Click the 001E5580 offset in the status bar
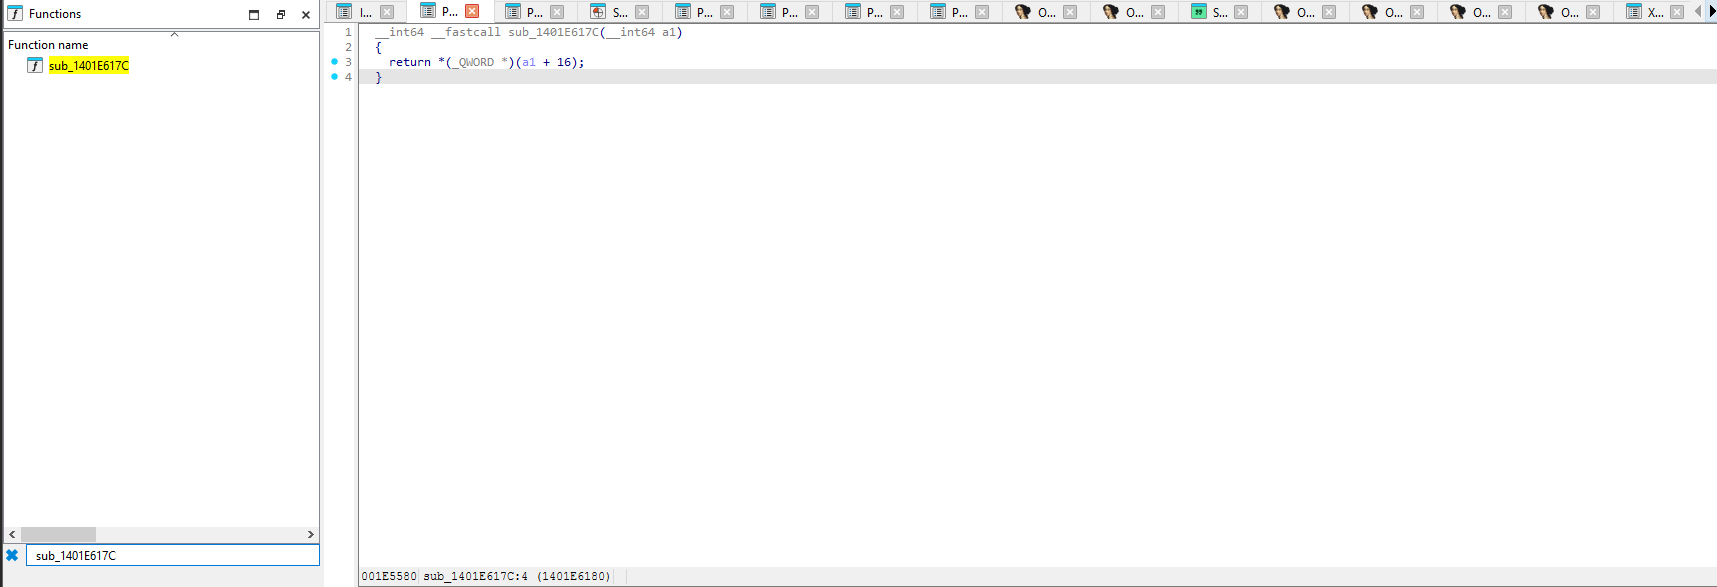The height and width of the screenshot is (587, 1717). [x=389, y=576]
